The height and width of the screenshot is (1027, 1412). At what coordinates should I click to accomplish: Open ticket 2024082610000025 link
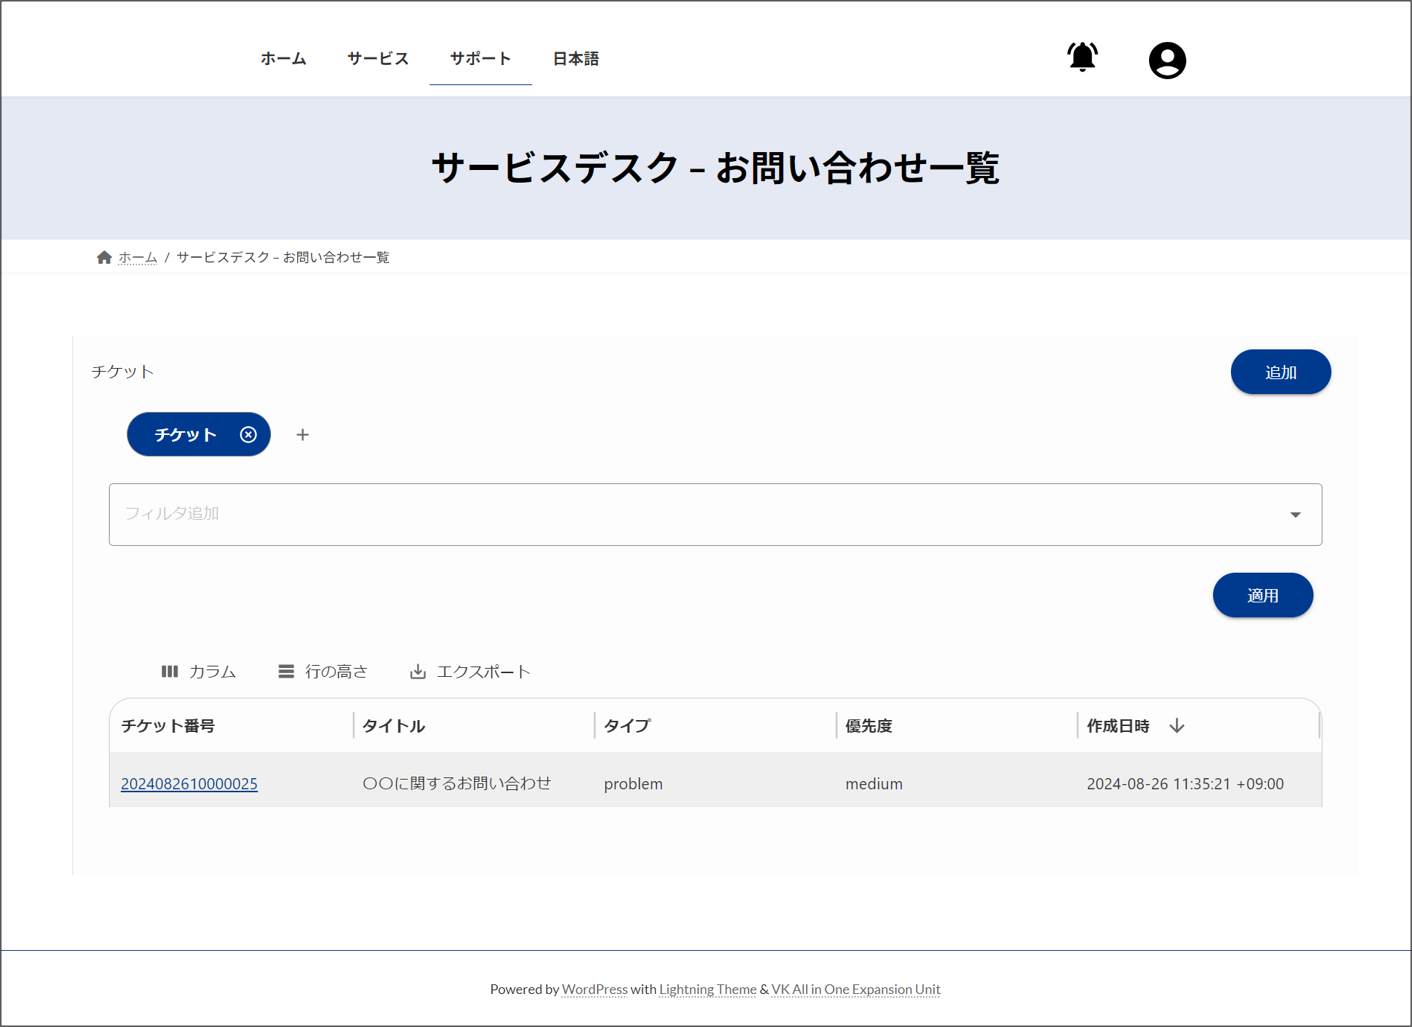point(189,784)
